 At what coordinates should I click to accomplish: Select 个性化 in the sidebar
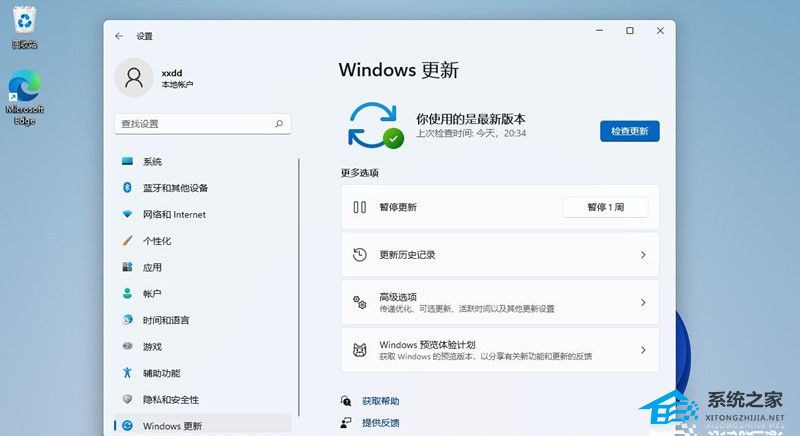click(157, 241)
